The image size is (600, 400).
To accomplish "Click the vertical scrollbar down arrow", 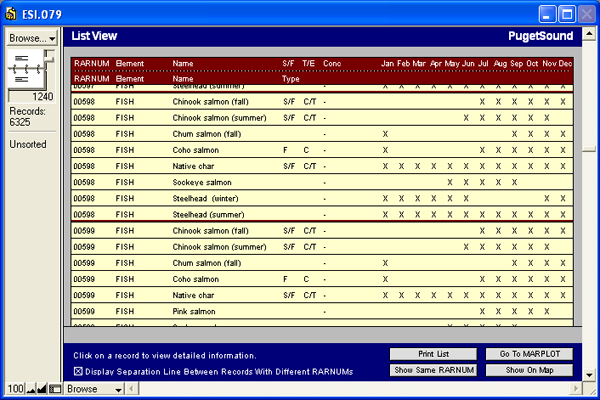I will (589, 375).
